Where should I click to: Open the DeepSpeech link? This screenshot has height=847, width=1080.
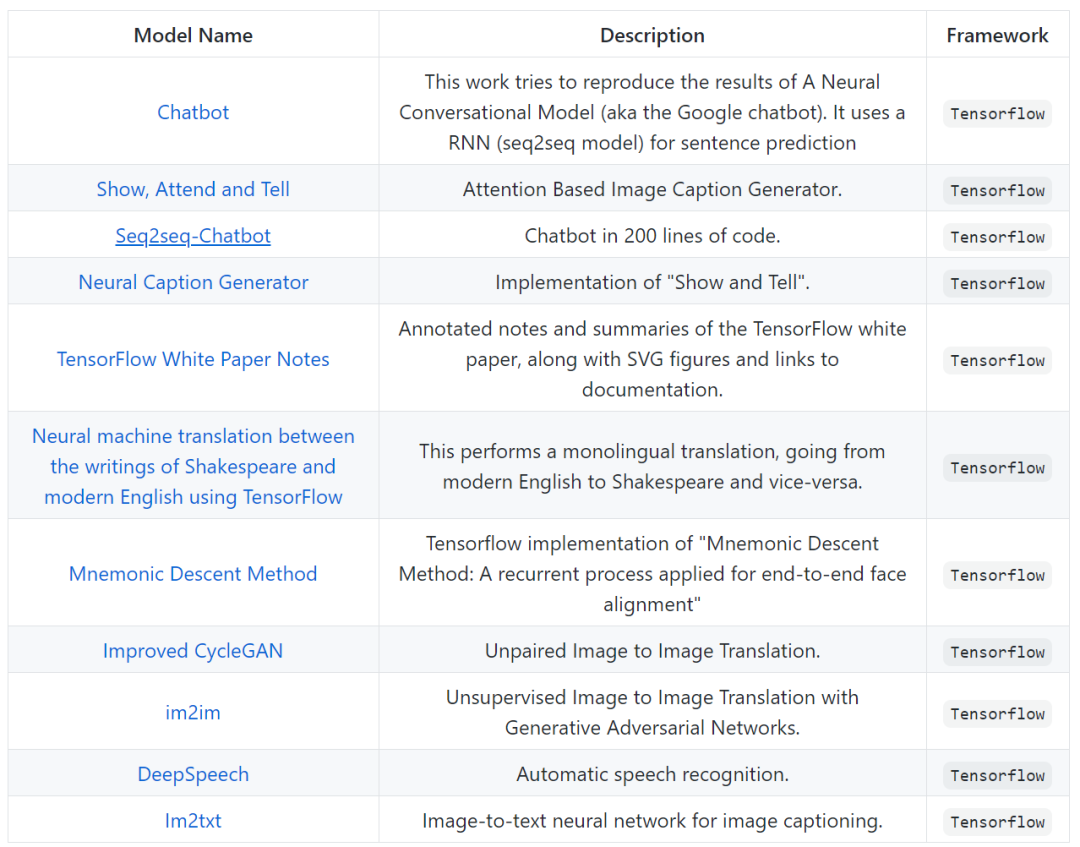pyautogui.click(x=193, y=774)
